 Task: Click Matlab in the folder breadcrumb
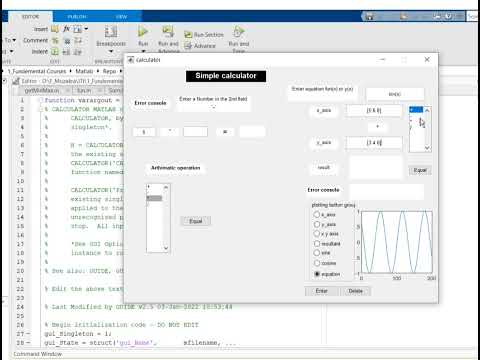click(84, 71)
